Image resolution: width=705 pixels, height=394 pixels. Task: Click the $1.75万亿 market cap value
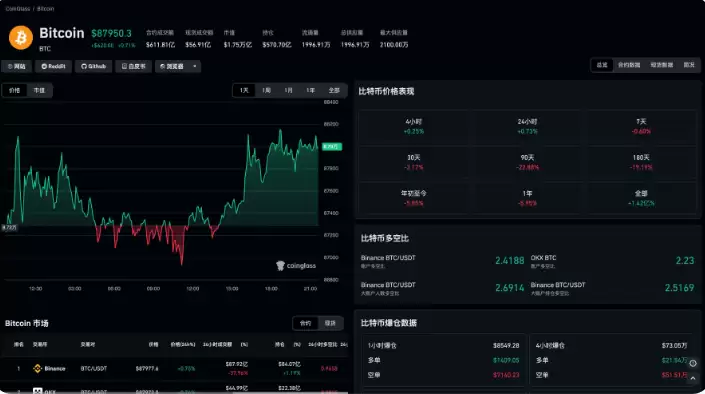coord(237,45)
